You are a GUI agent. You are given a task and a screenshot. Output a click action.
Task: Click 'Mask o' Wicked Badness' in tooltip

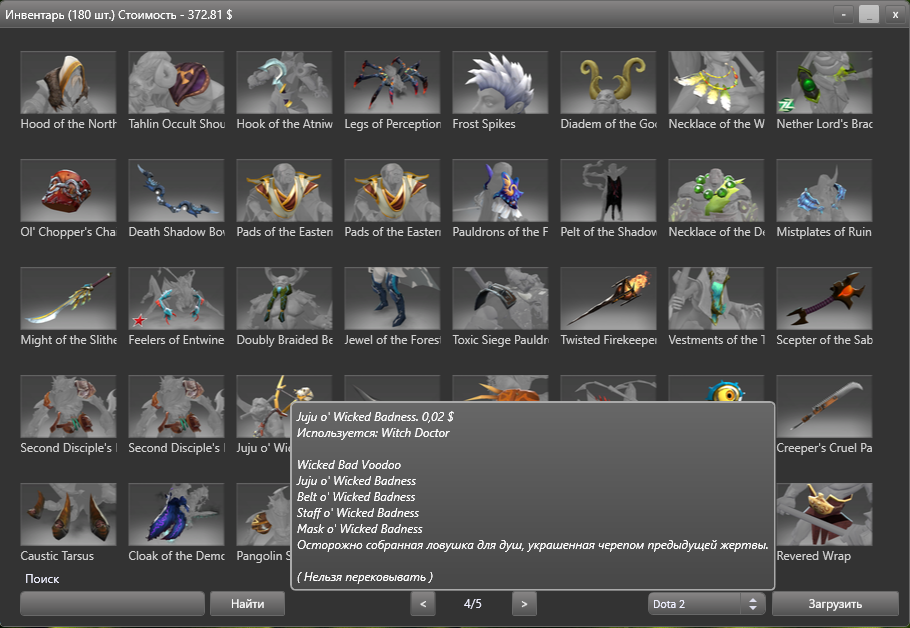pos(359,529)
